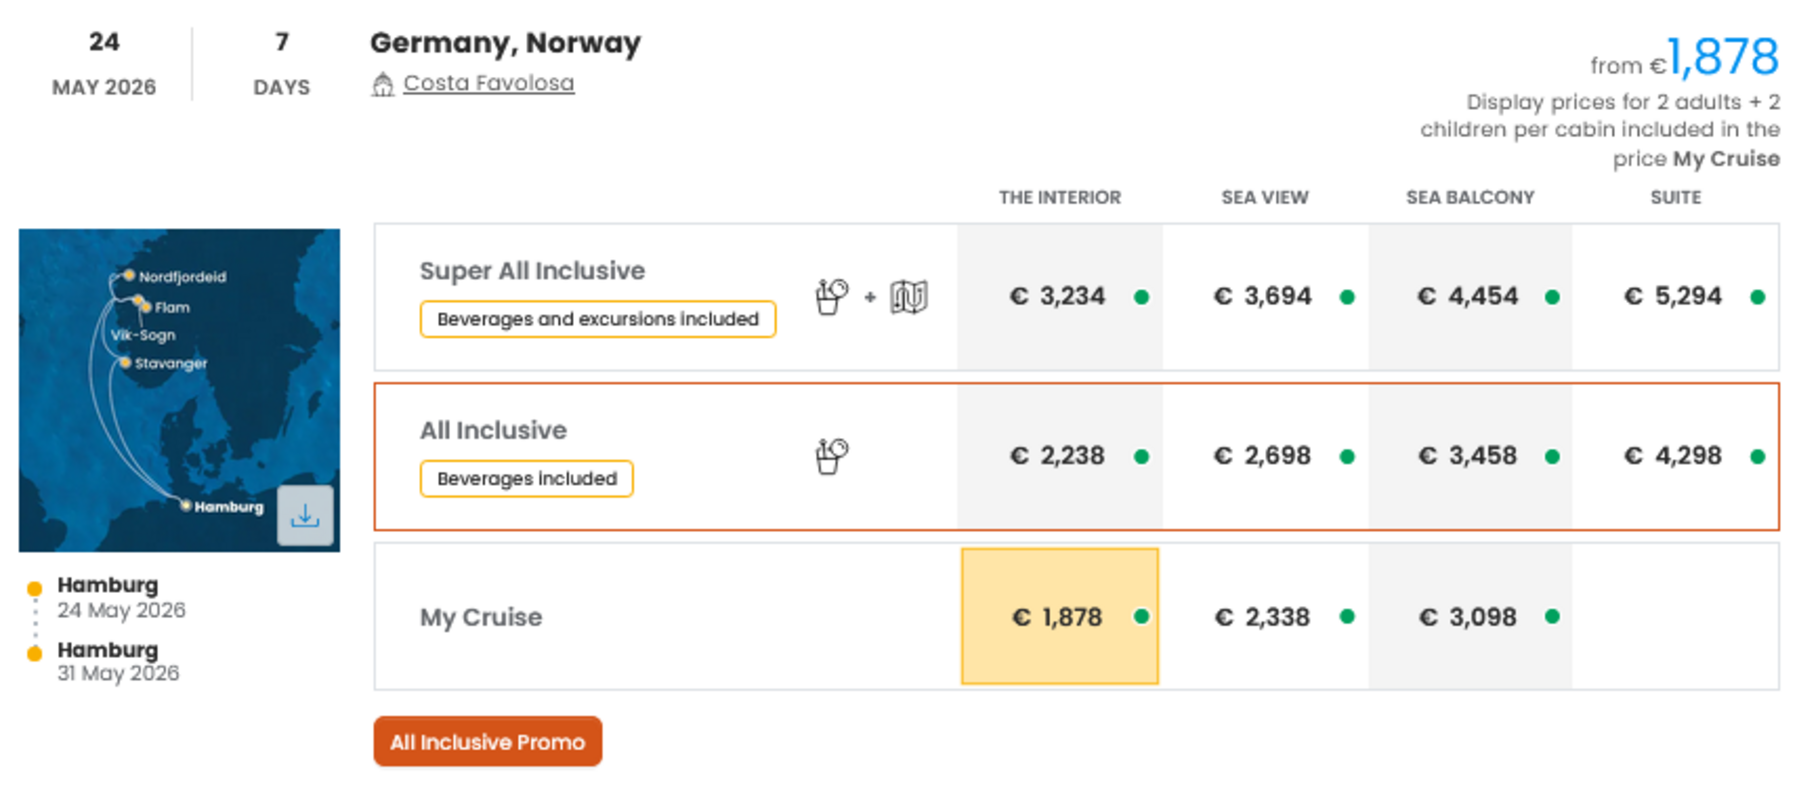Choose Super All Inclusive Sea View € 3,694
This screenshot has height=800, width=1797.
tap(1264, 297)
